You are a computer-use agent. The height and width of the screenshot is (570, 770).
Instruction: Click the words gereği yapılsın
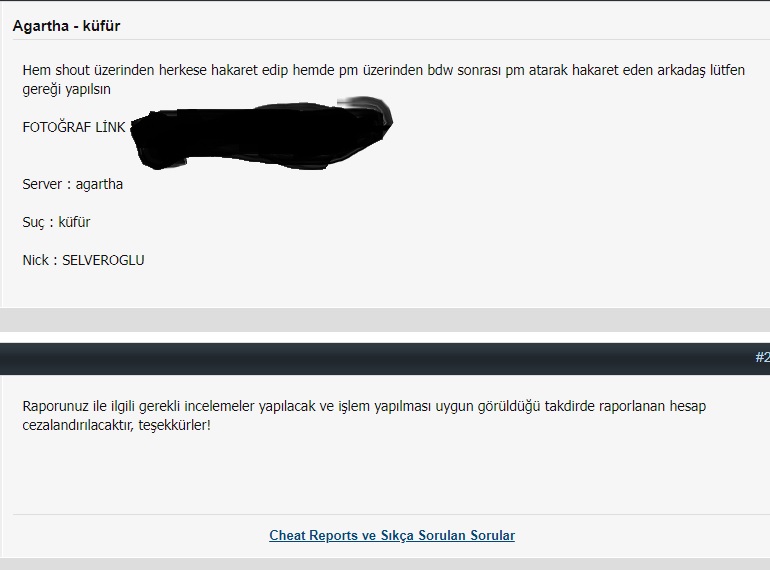(66, 89)
